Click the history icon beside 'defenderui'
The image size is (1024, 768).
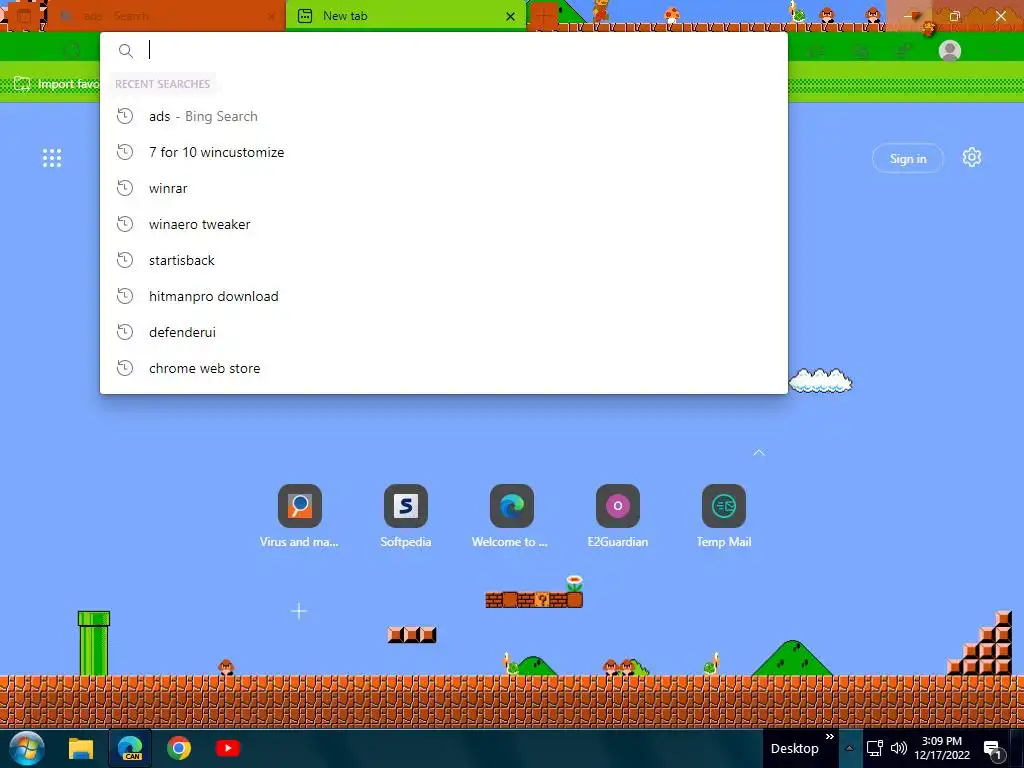click(125, 332)
